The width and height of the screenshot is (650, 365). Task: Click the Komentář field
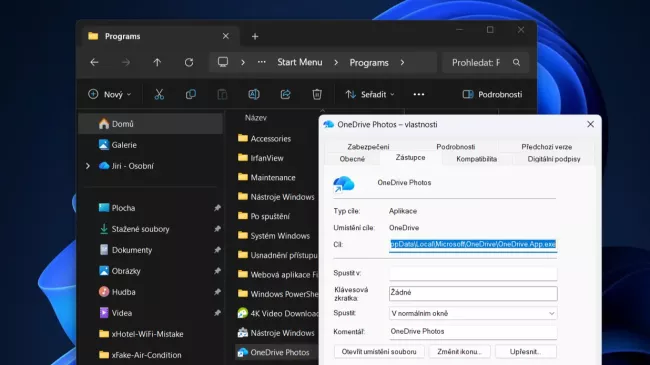pyautogui.click(x=473, y=331)
